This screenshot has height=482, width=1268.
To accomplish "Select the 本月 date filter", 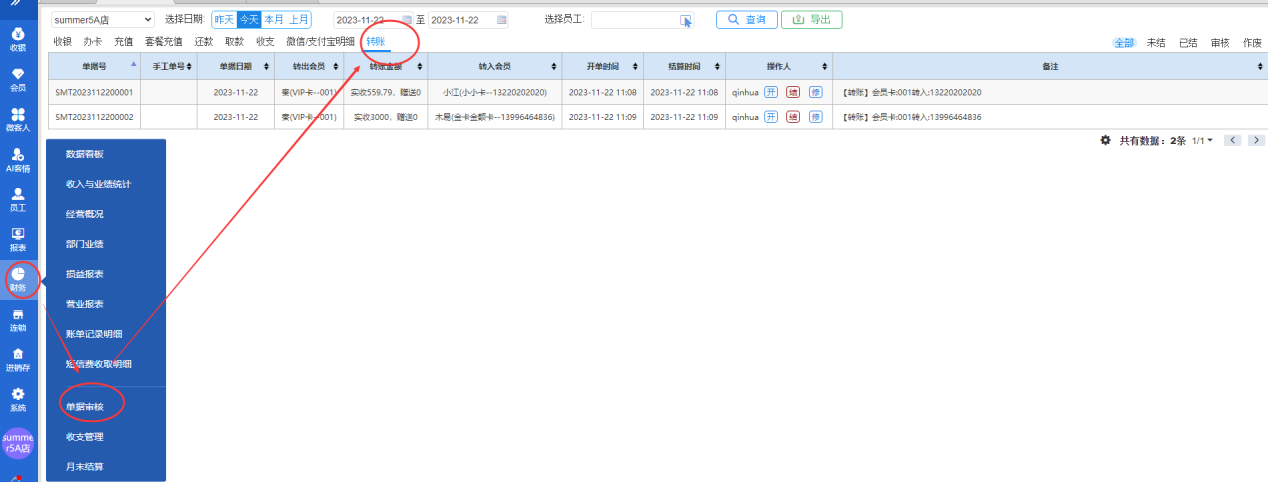I will point(273,19).
